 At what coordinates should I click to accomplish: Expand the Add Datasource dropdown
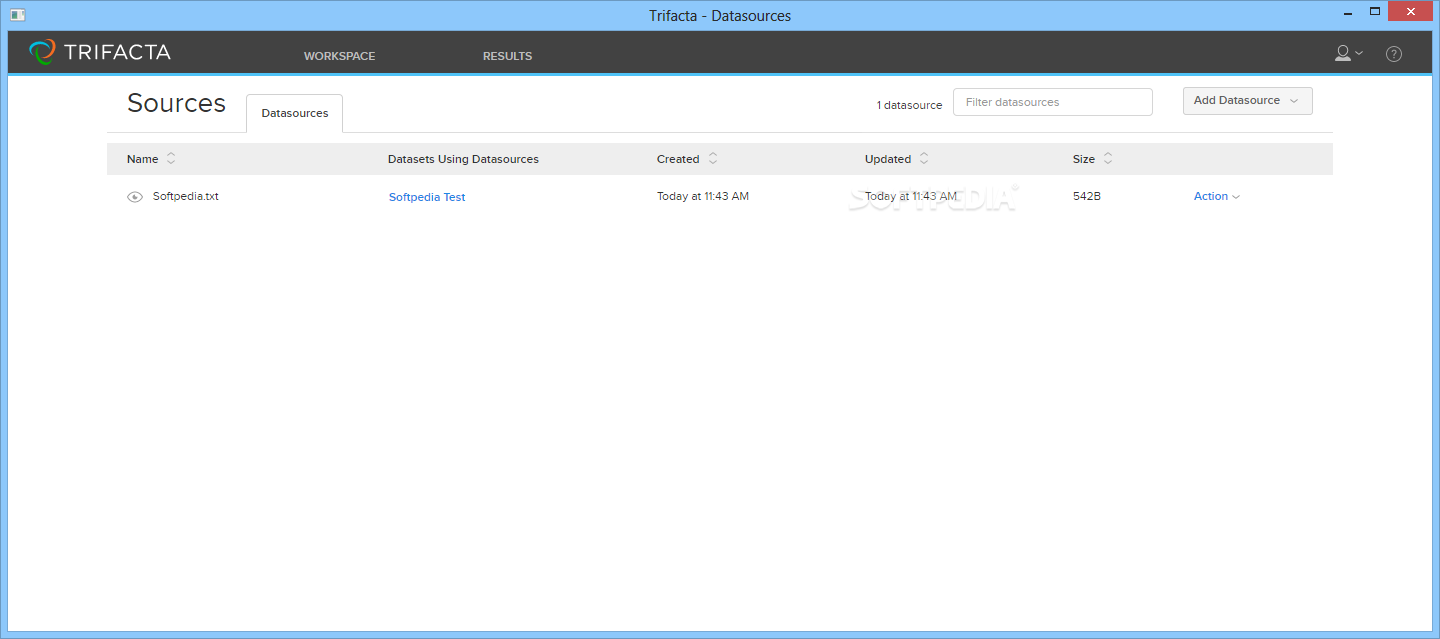click(1247, 101)
